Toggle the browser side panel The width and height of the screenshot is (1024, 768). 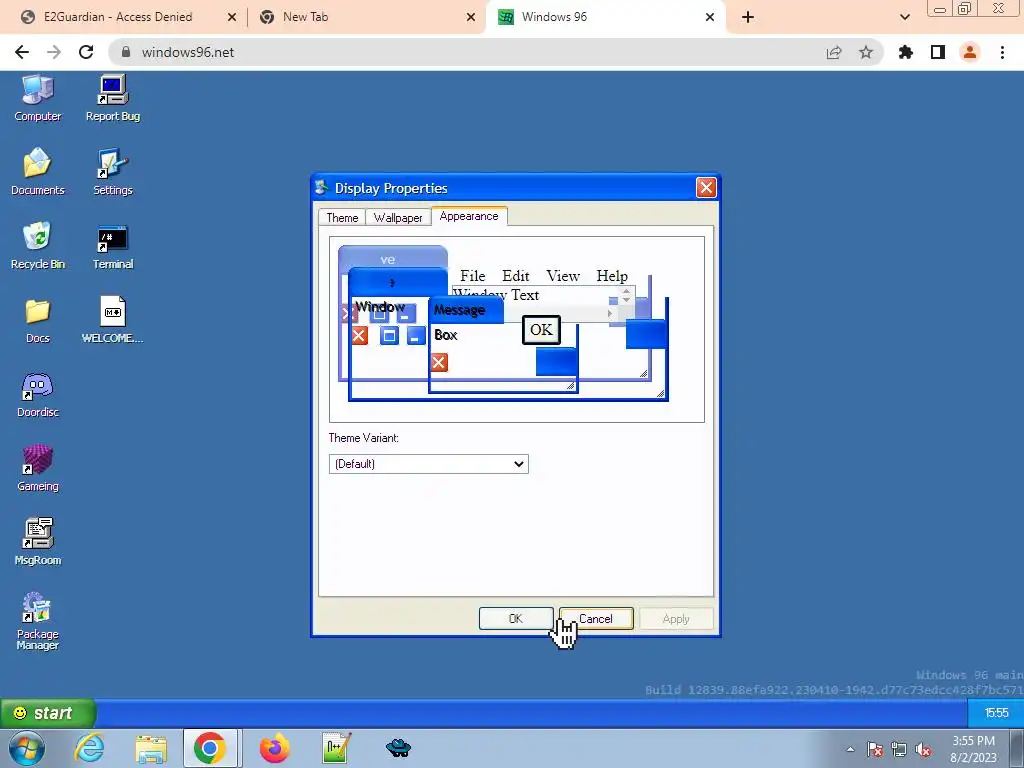[938, 52]
